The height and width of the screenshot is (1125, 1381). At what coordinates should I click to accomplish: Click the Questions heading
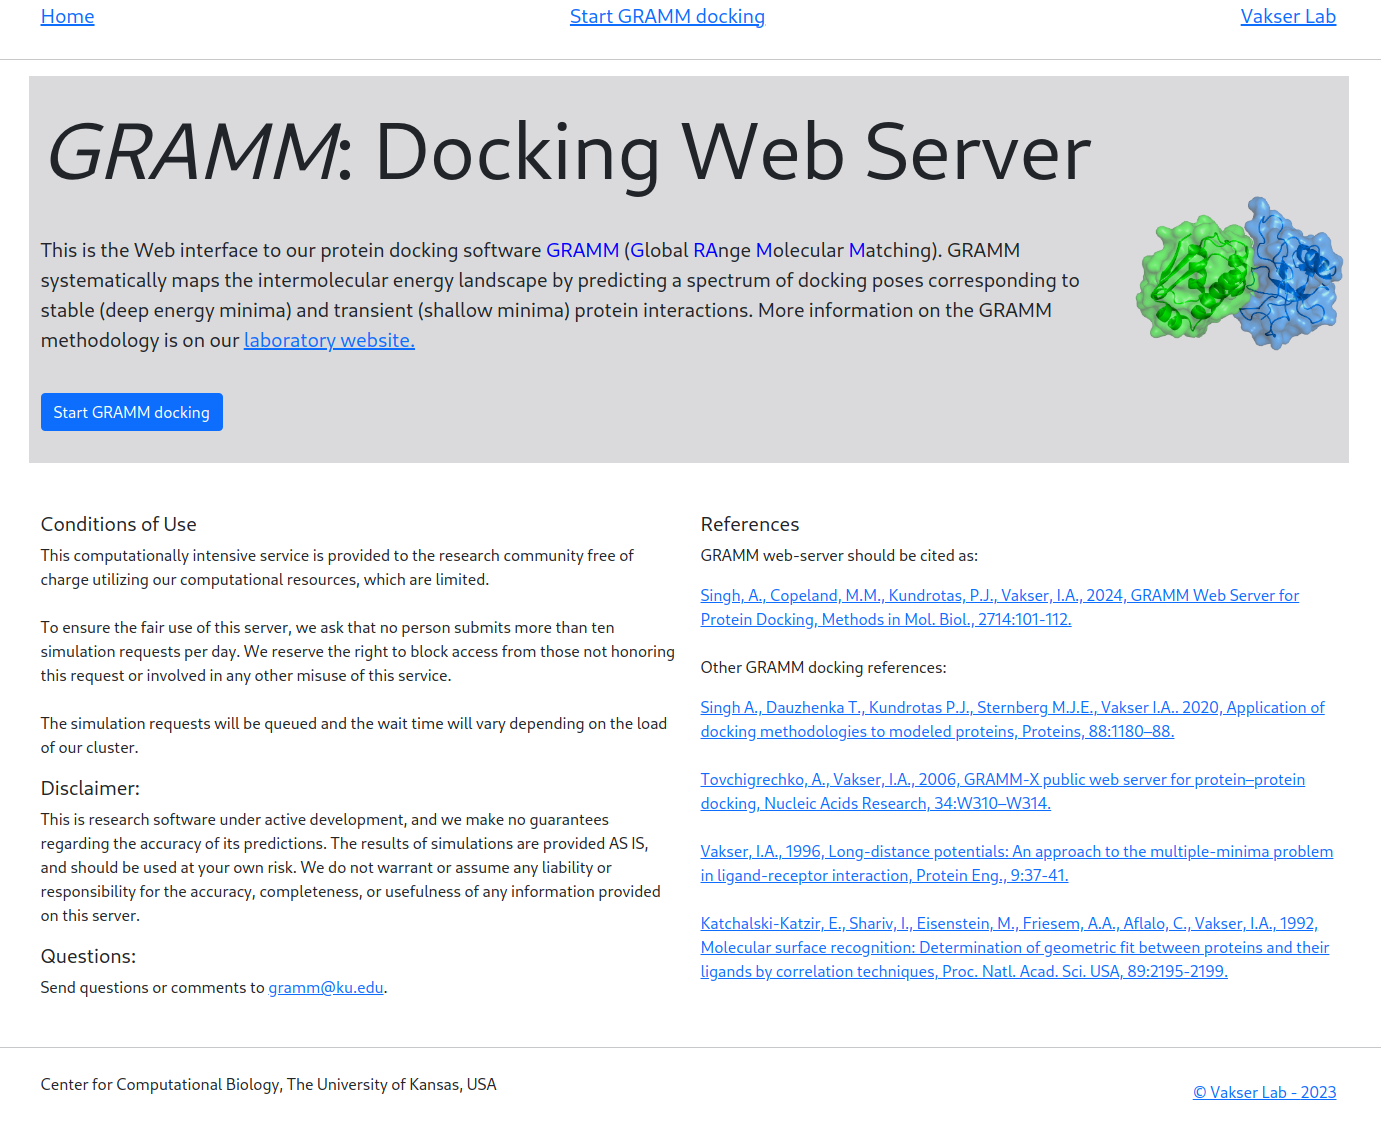[88, 957]
